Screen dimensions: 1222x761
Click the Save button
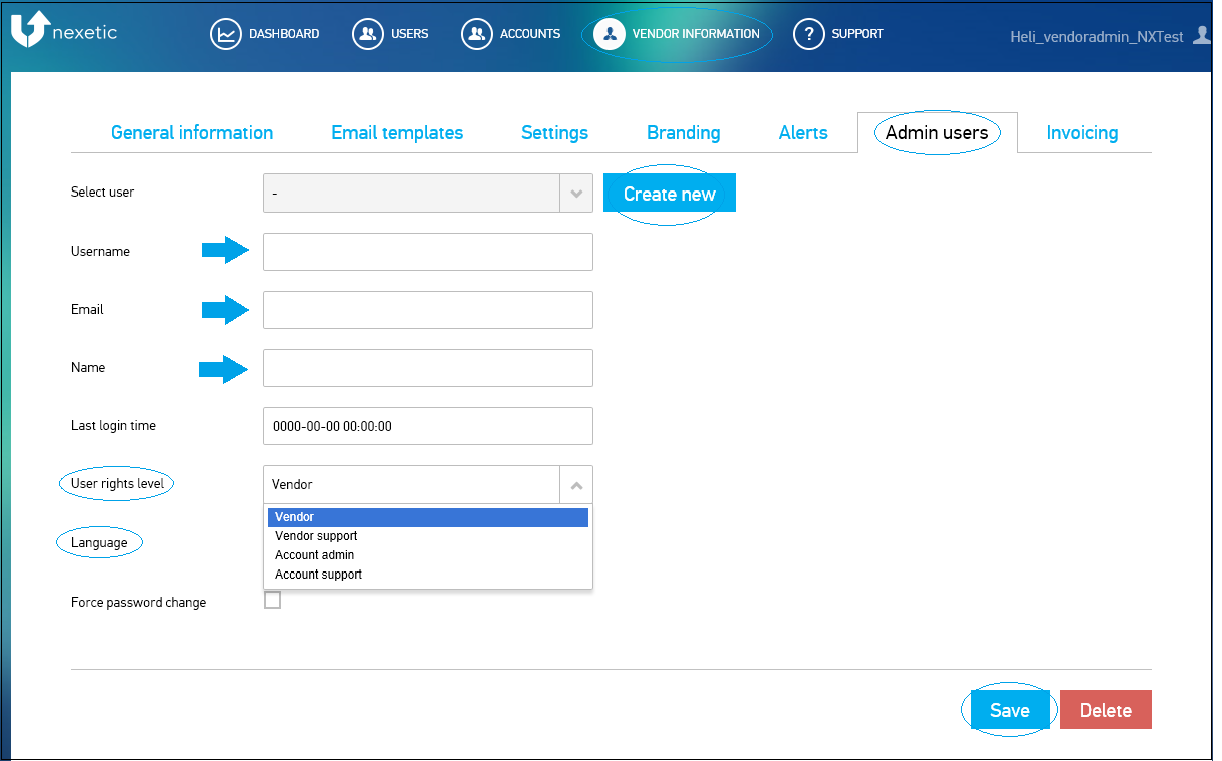[x=1010, y=710]
